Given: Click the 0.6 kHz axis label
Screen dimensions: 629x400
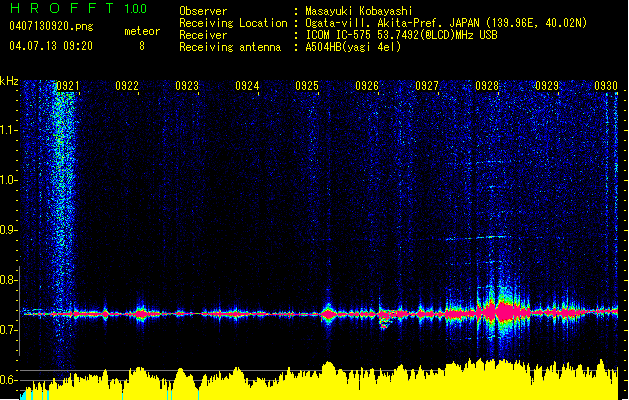Looking at the screenshot, I should 8,380.
